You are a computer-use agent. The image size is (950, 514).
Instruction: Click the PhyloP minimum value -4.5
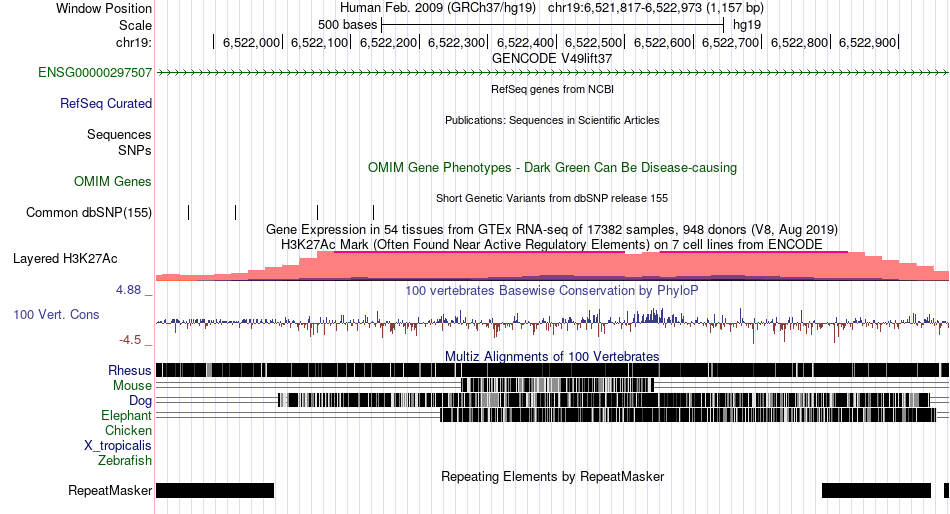(x=130, y=340)
